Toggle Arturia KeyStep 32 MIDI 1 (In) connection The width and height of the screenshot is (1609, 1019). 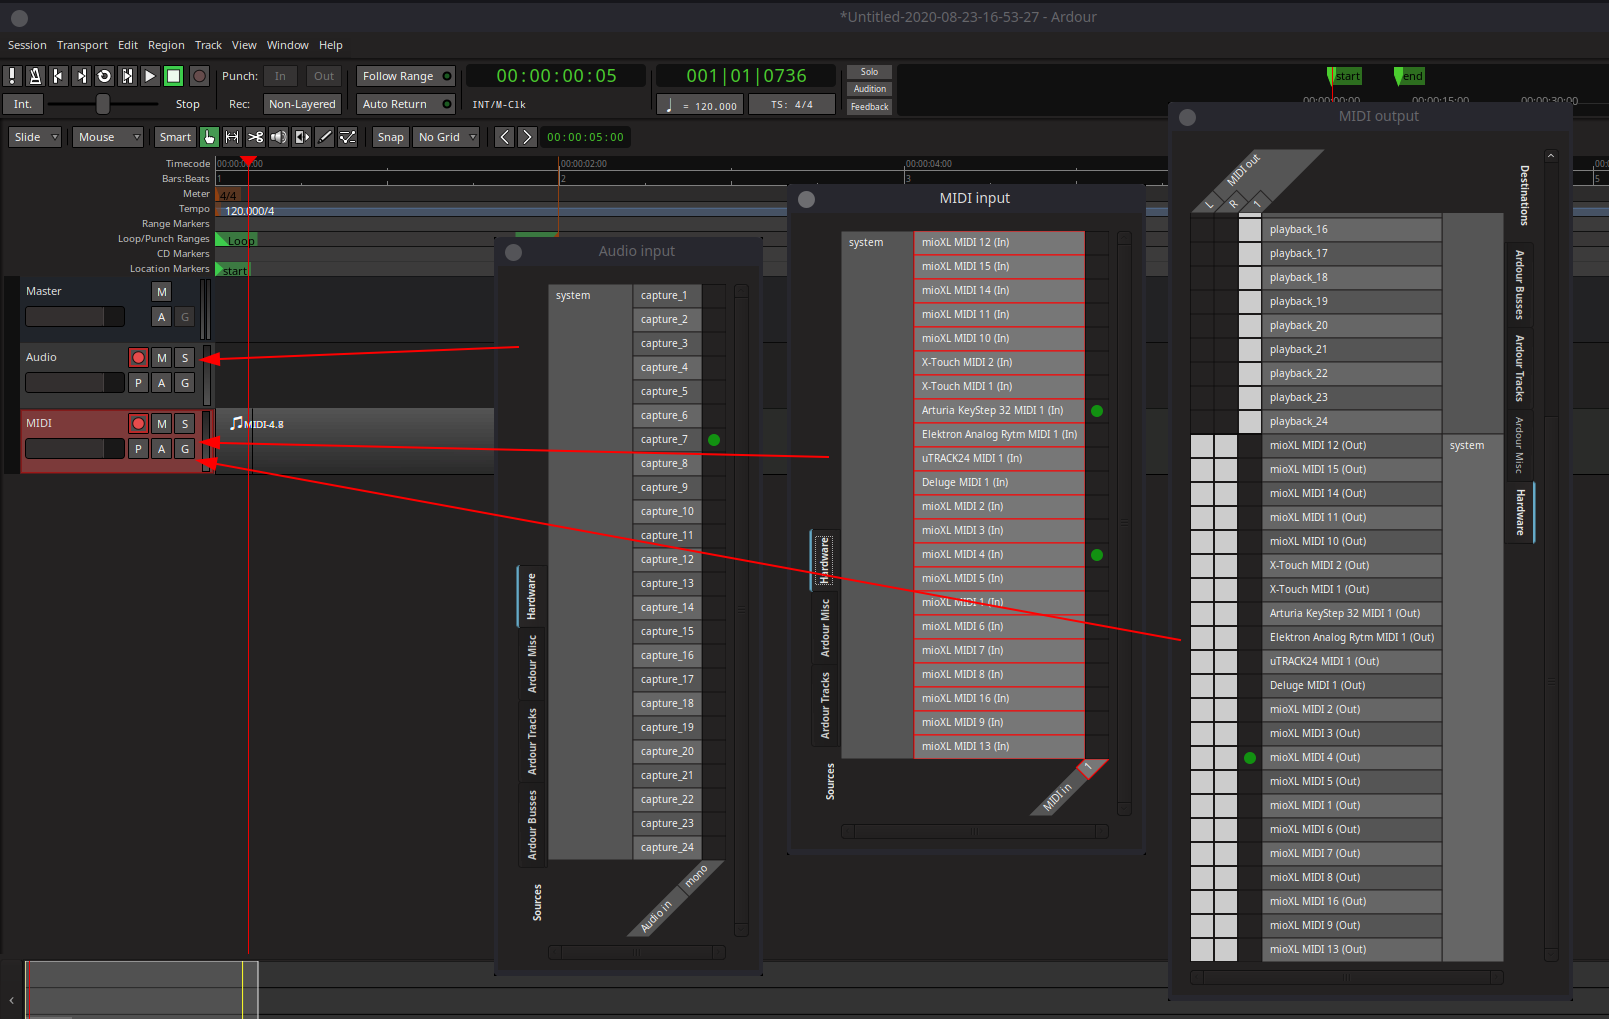point(1097,411)
